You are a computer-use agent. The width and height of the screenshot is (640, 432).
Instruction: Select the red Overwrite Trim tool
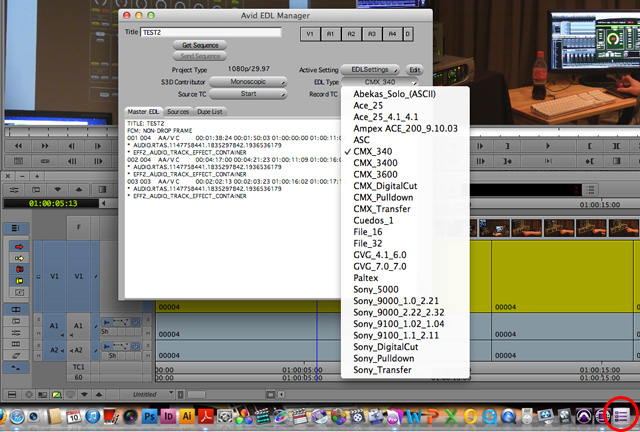(x=19, y=269)
